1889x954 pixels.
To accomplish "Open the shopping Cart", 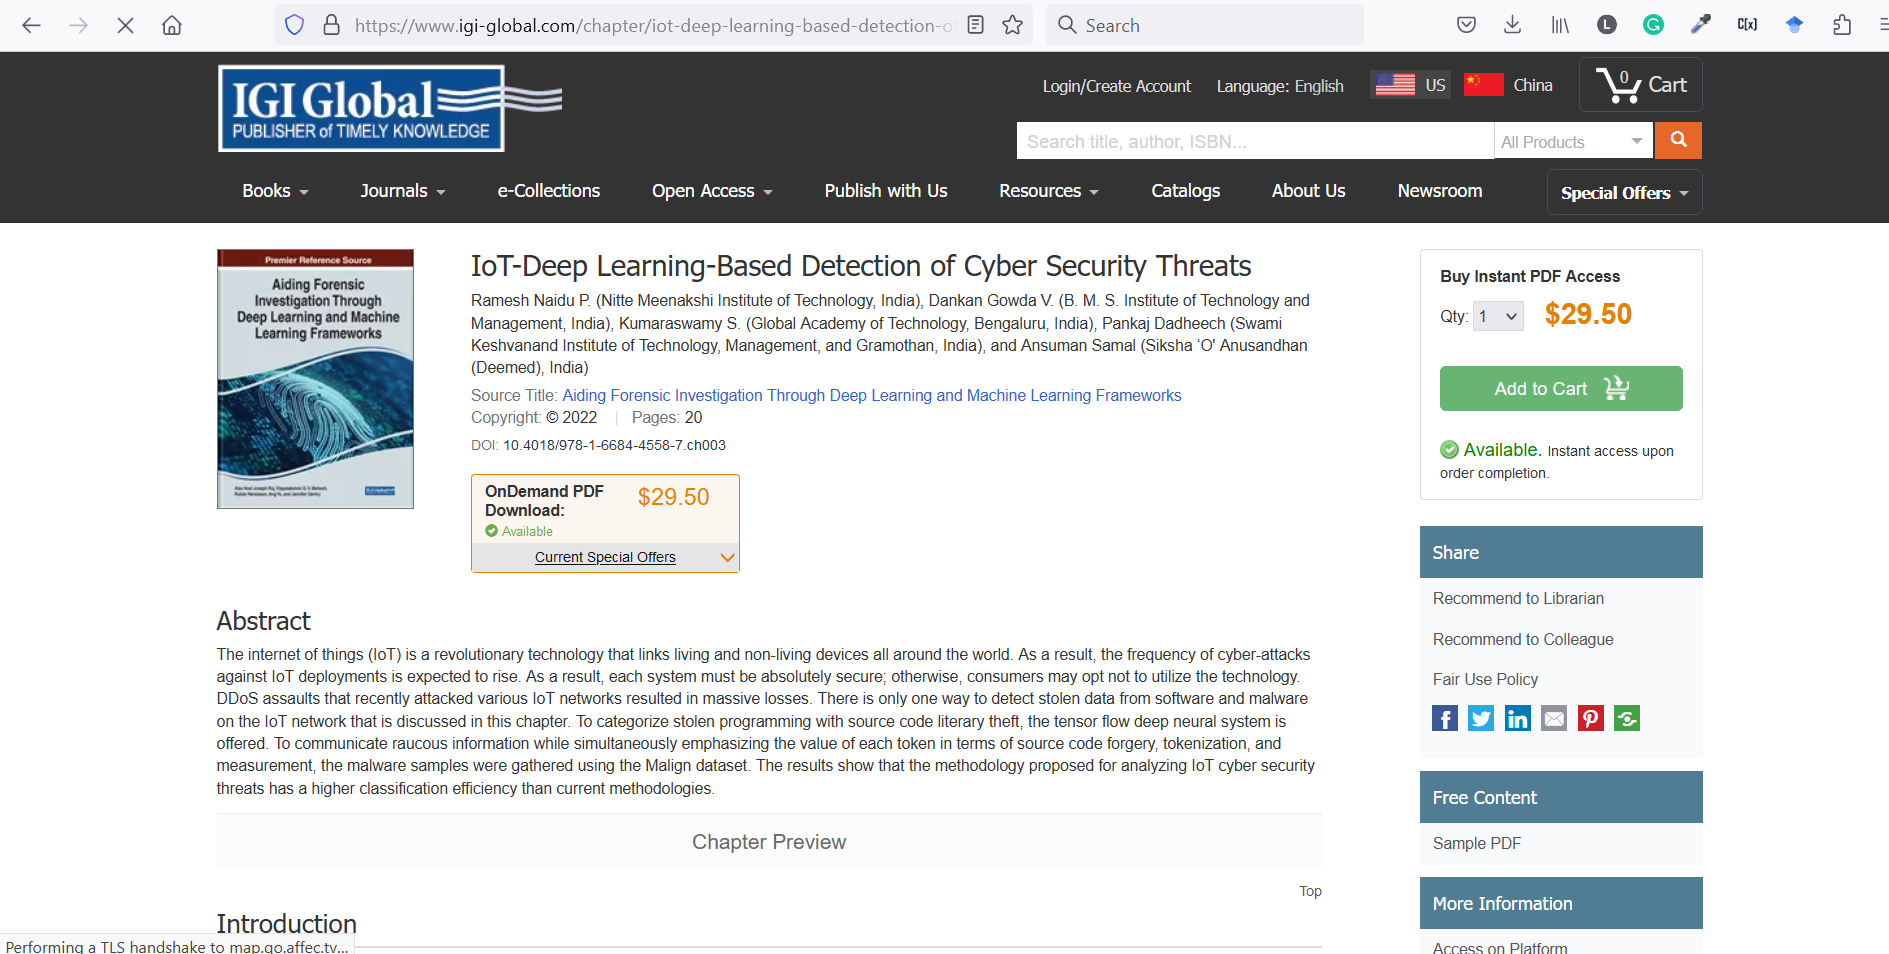I will point(1641,85).
